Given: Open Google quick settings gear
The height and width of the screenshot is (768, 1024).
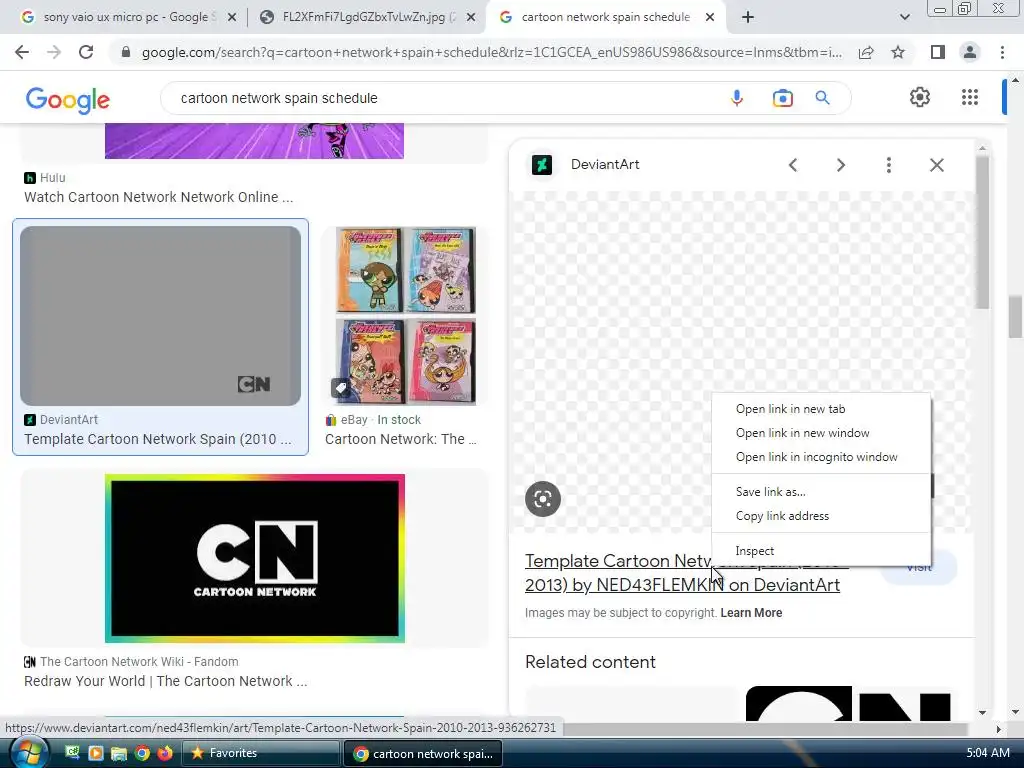Looking at the screenshot, I should (x=920, y=97).
